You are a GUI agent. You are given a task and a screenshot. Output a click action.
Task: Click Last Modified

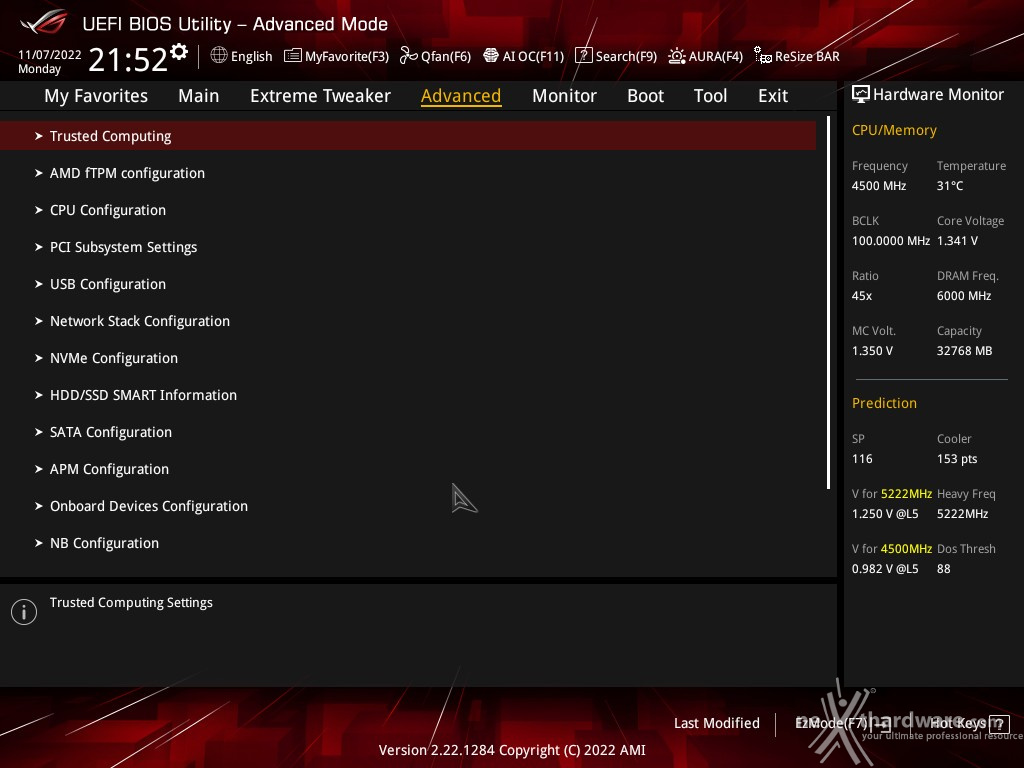pyautogui.click(x=716, y=724)
